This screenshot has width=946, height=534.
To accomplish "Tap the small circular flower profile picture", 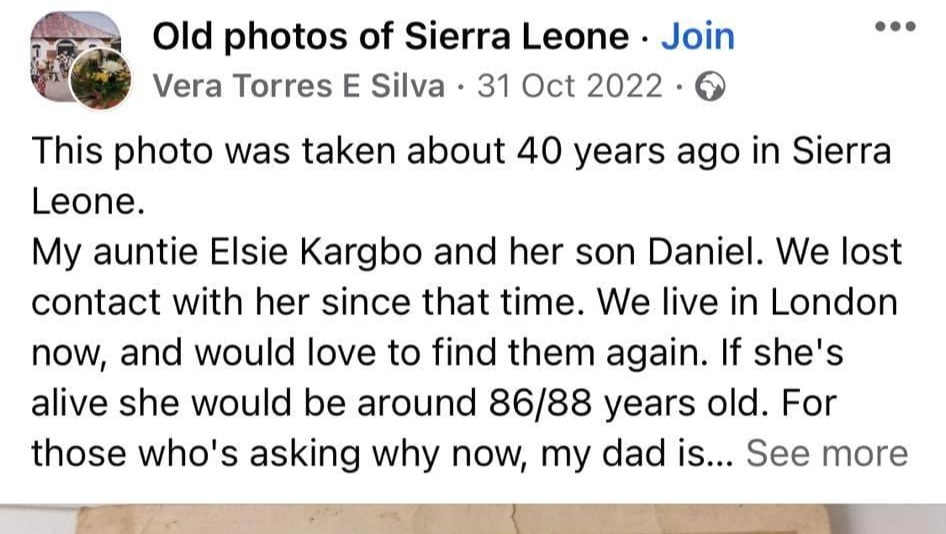I will click(101, 79).
